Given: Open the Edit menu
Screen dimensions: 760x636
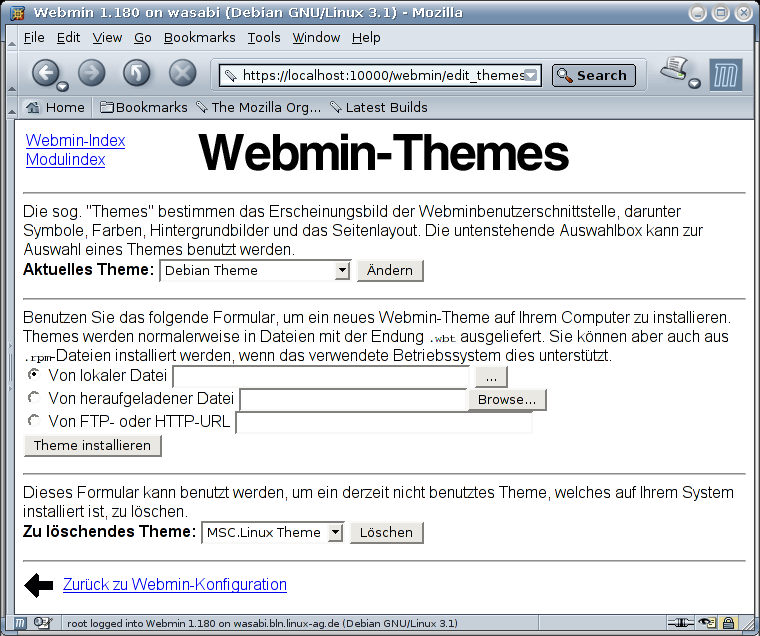Looking at the screenshot, I should (x=68, y=37).
